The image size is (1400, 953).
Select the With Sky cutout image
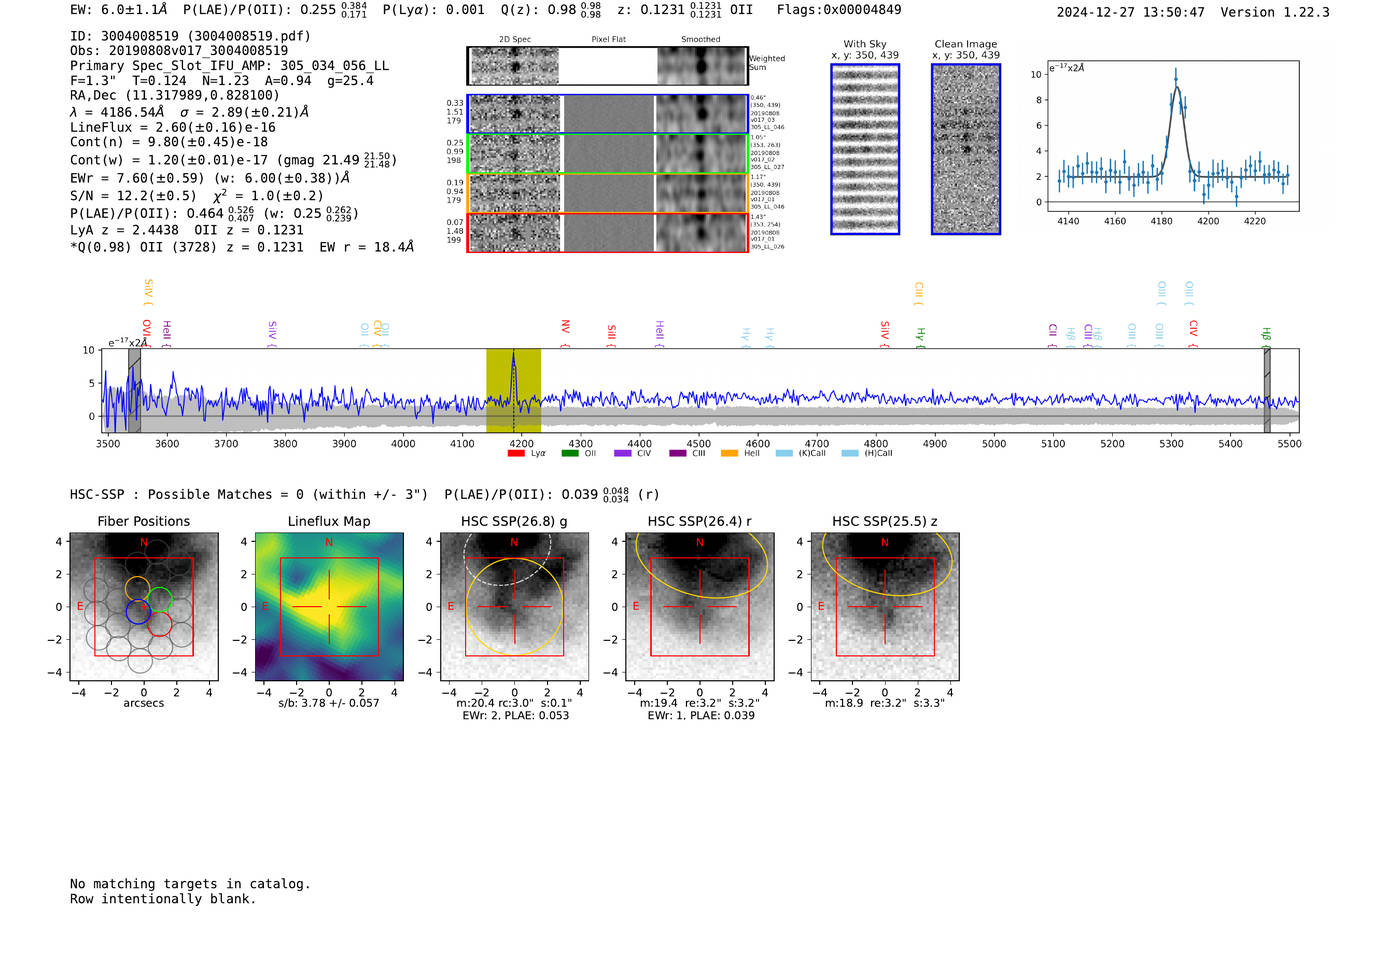[x=865, y=149]
